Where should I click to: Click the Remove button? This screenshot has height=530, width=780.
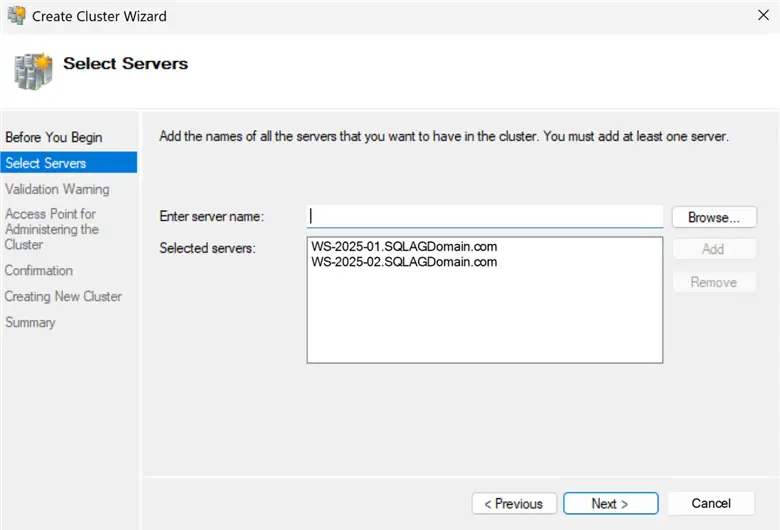[714, 282]
